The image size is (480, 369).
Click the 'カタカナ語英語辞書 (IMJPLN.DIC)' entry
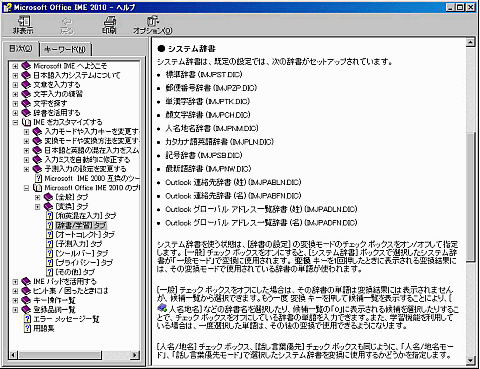tap(219, 142)
